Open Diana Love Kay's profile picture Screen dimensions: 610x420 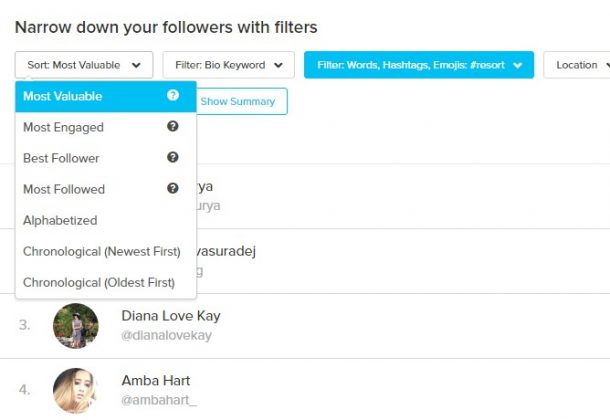pos(76,326)
